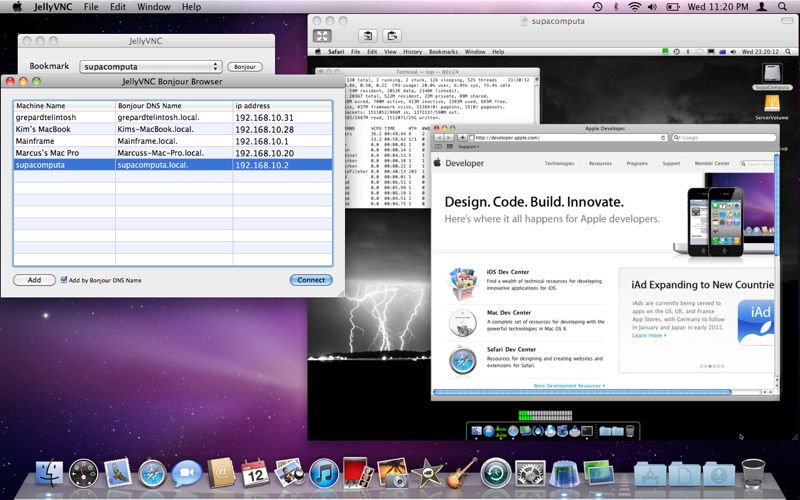Open iChat from the Dock

(x=186, y=473)
